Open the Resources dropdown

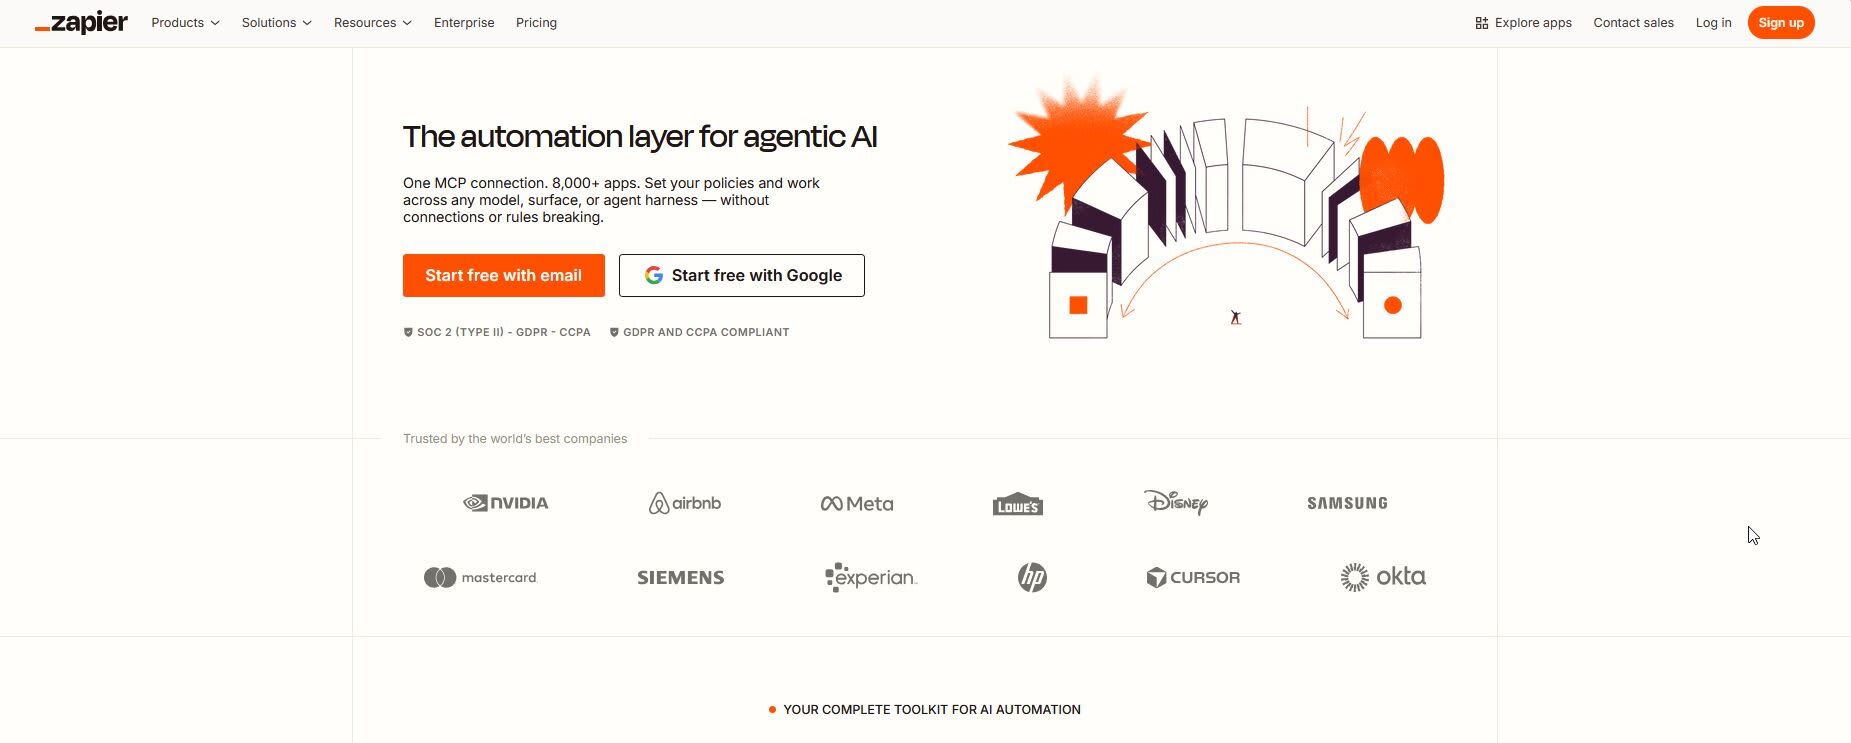pyautogui.click(x=372, y=23)
